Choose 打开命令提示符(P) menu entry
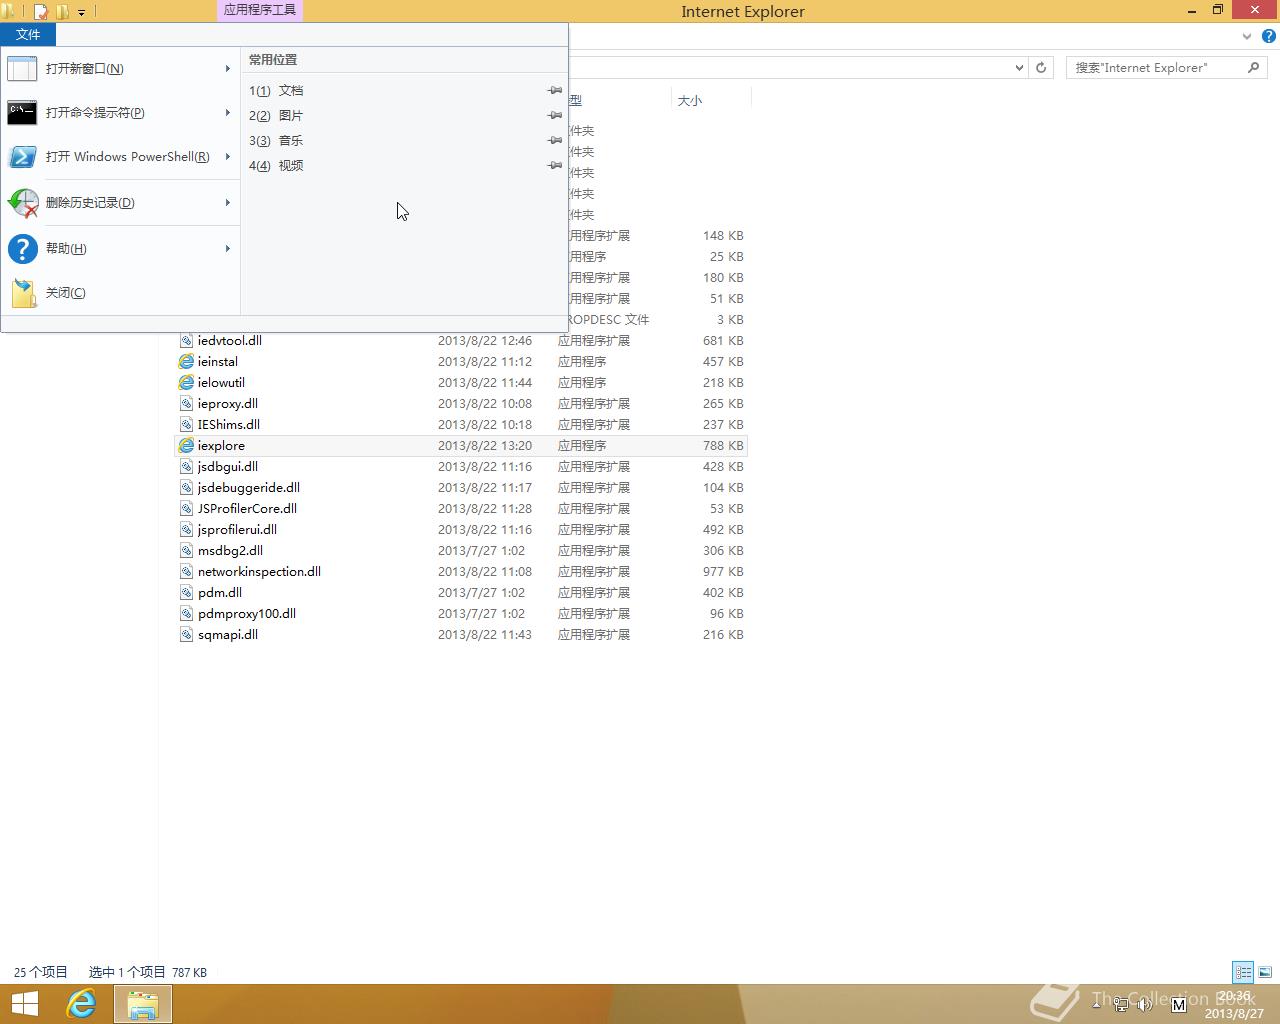The width and height of the screenshot is (1280, 1024). click(121, 113)
